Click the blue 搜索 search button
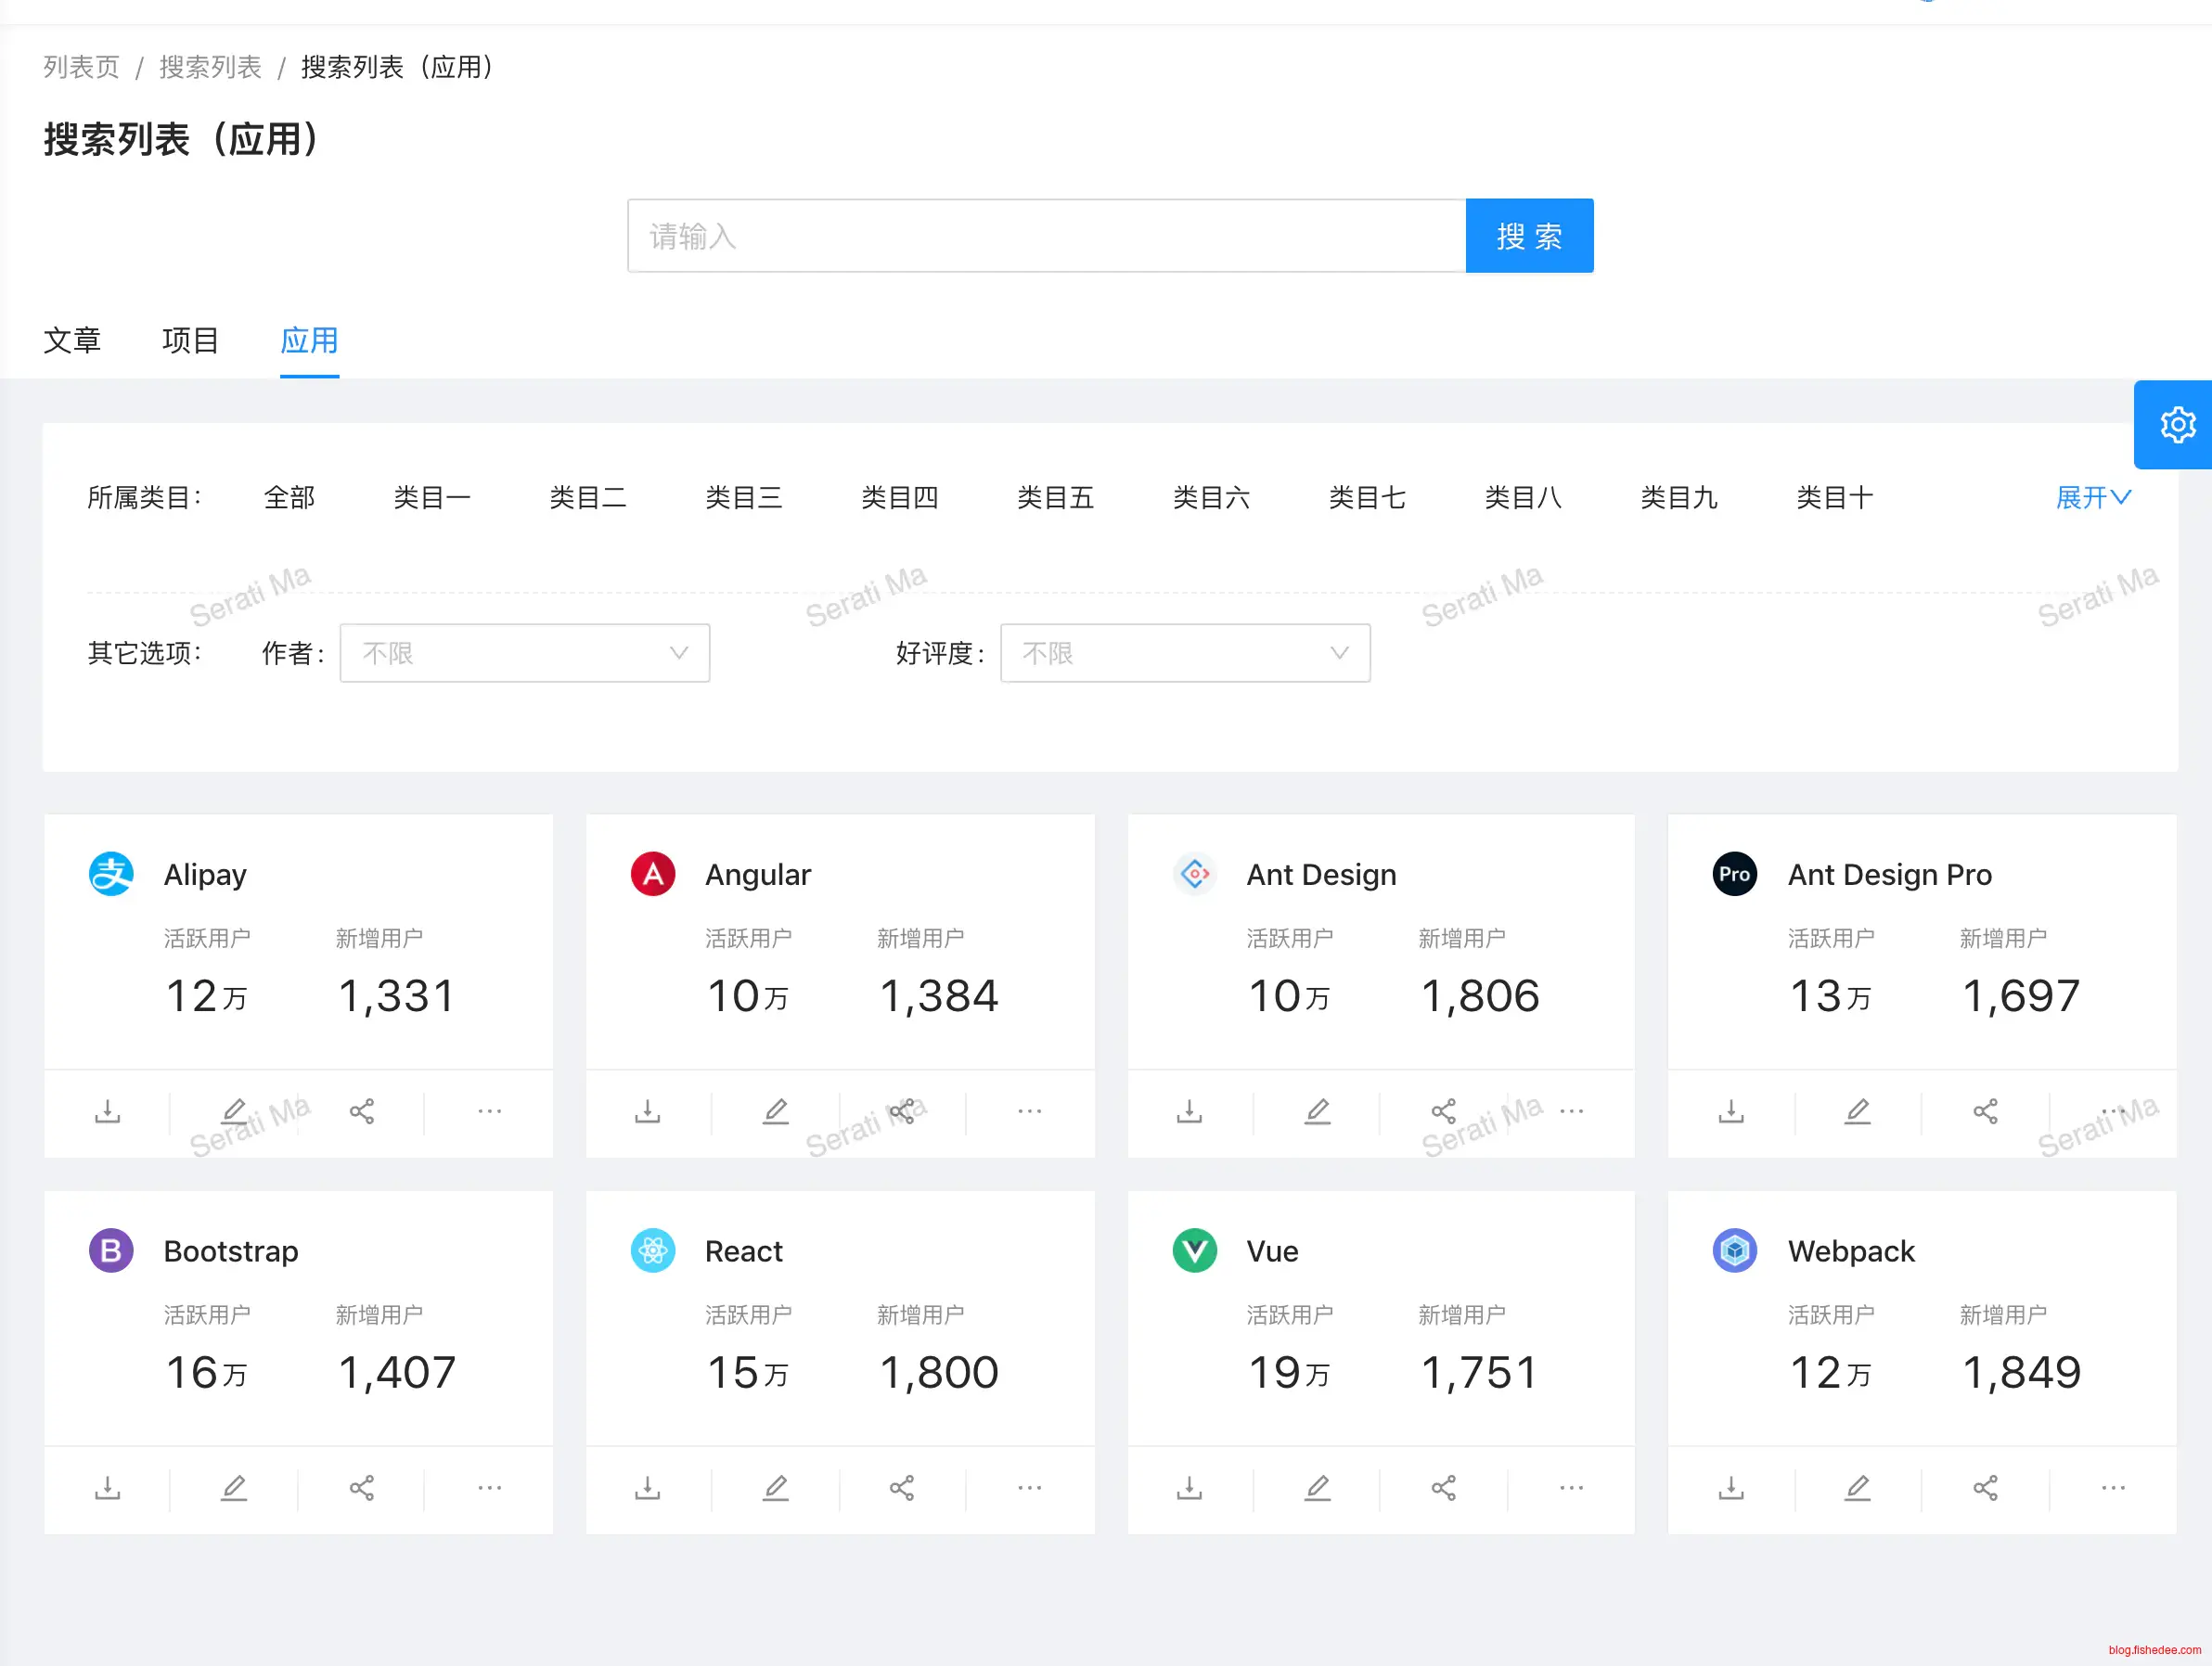Screen dimensions: 2212x1666 [1528, 236]
